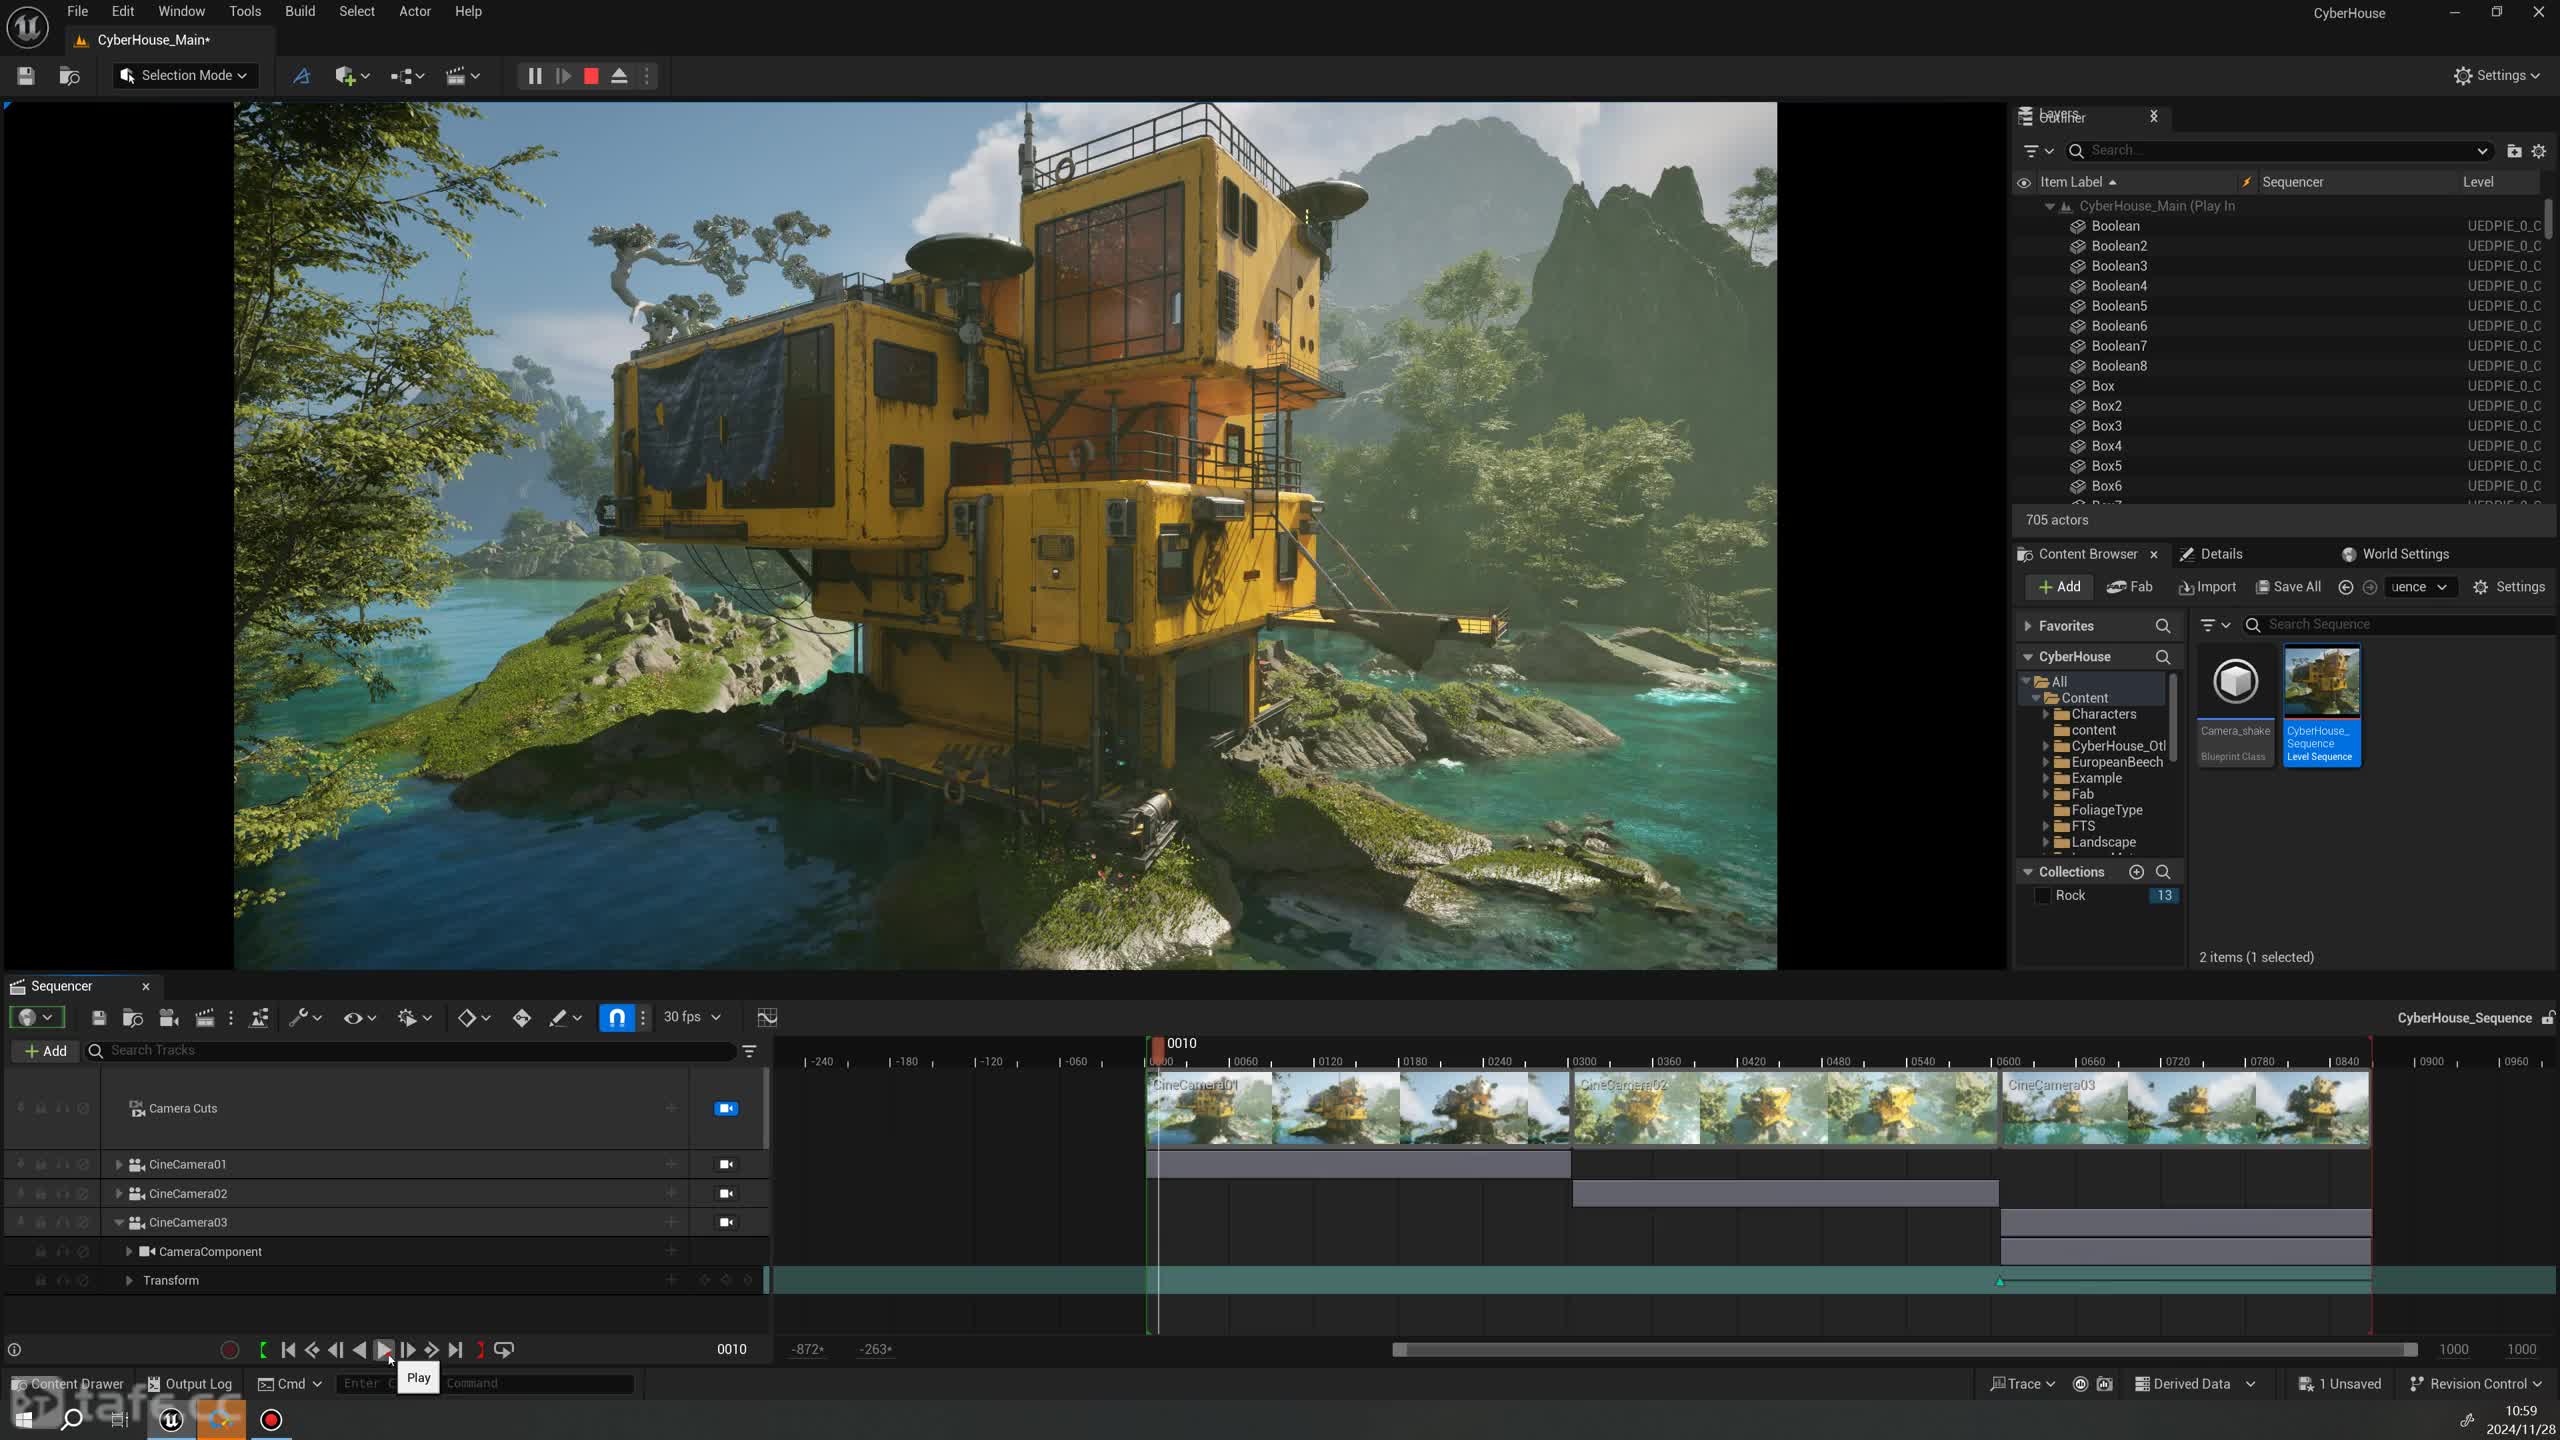This screenshot has width=2560, height=1440.
Task: Toggle the CineCamera01 camera lock button
Action: pyautogui.click(x=726, y=1164)
